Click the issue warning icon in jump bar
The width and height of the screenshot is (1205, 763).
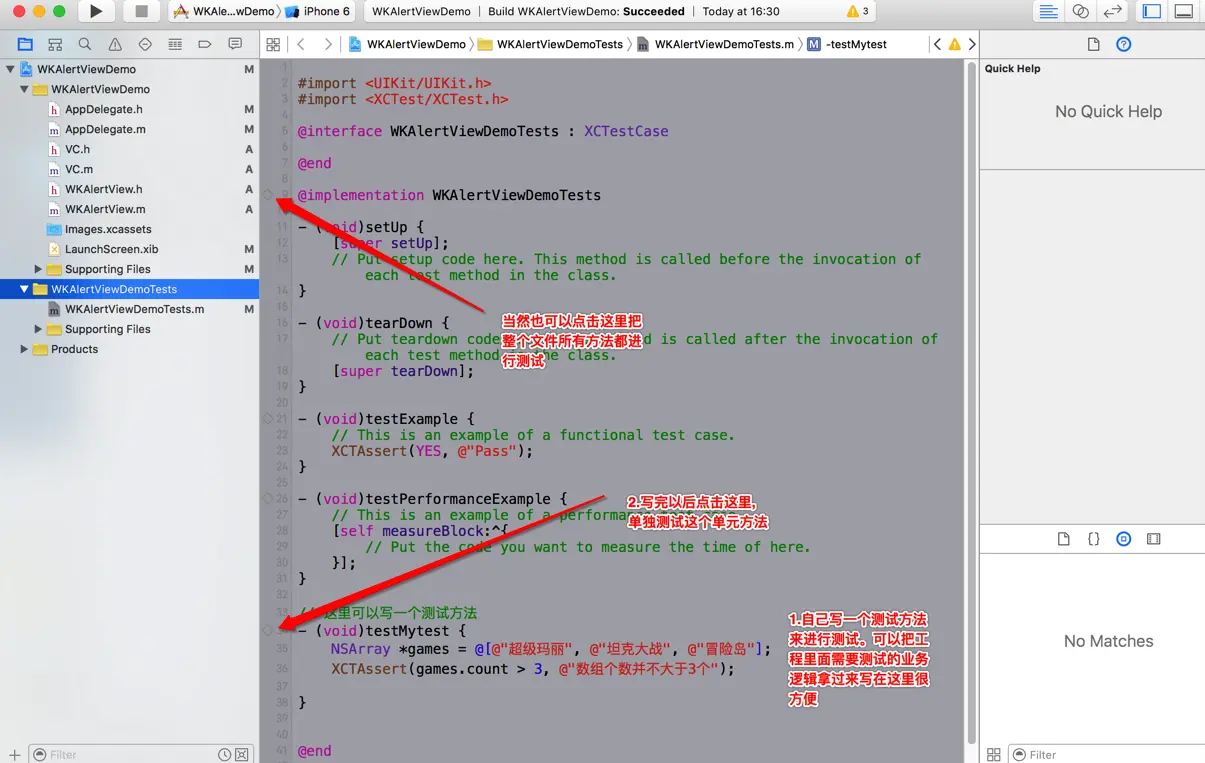pyautogui.click(x=954, y=44)
